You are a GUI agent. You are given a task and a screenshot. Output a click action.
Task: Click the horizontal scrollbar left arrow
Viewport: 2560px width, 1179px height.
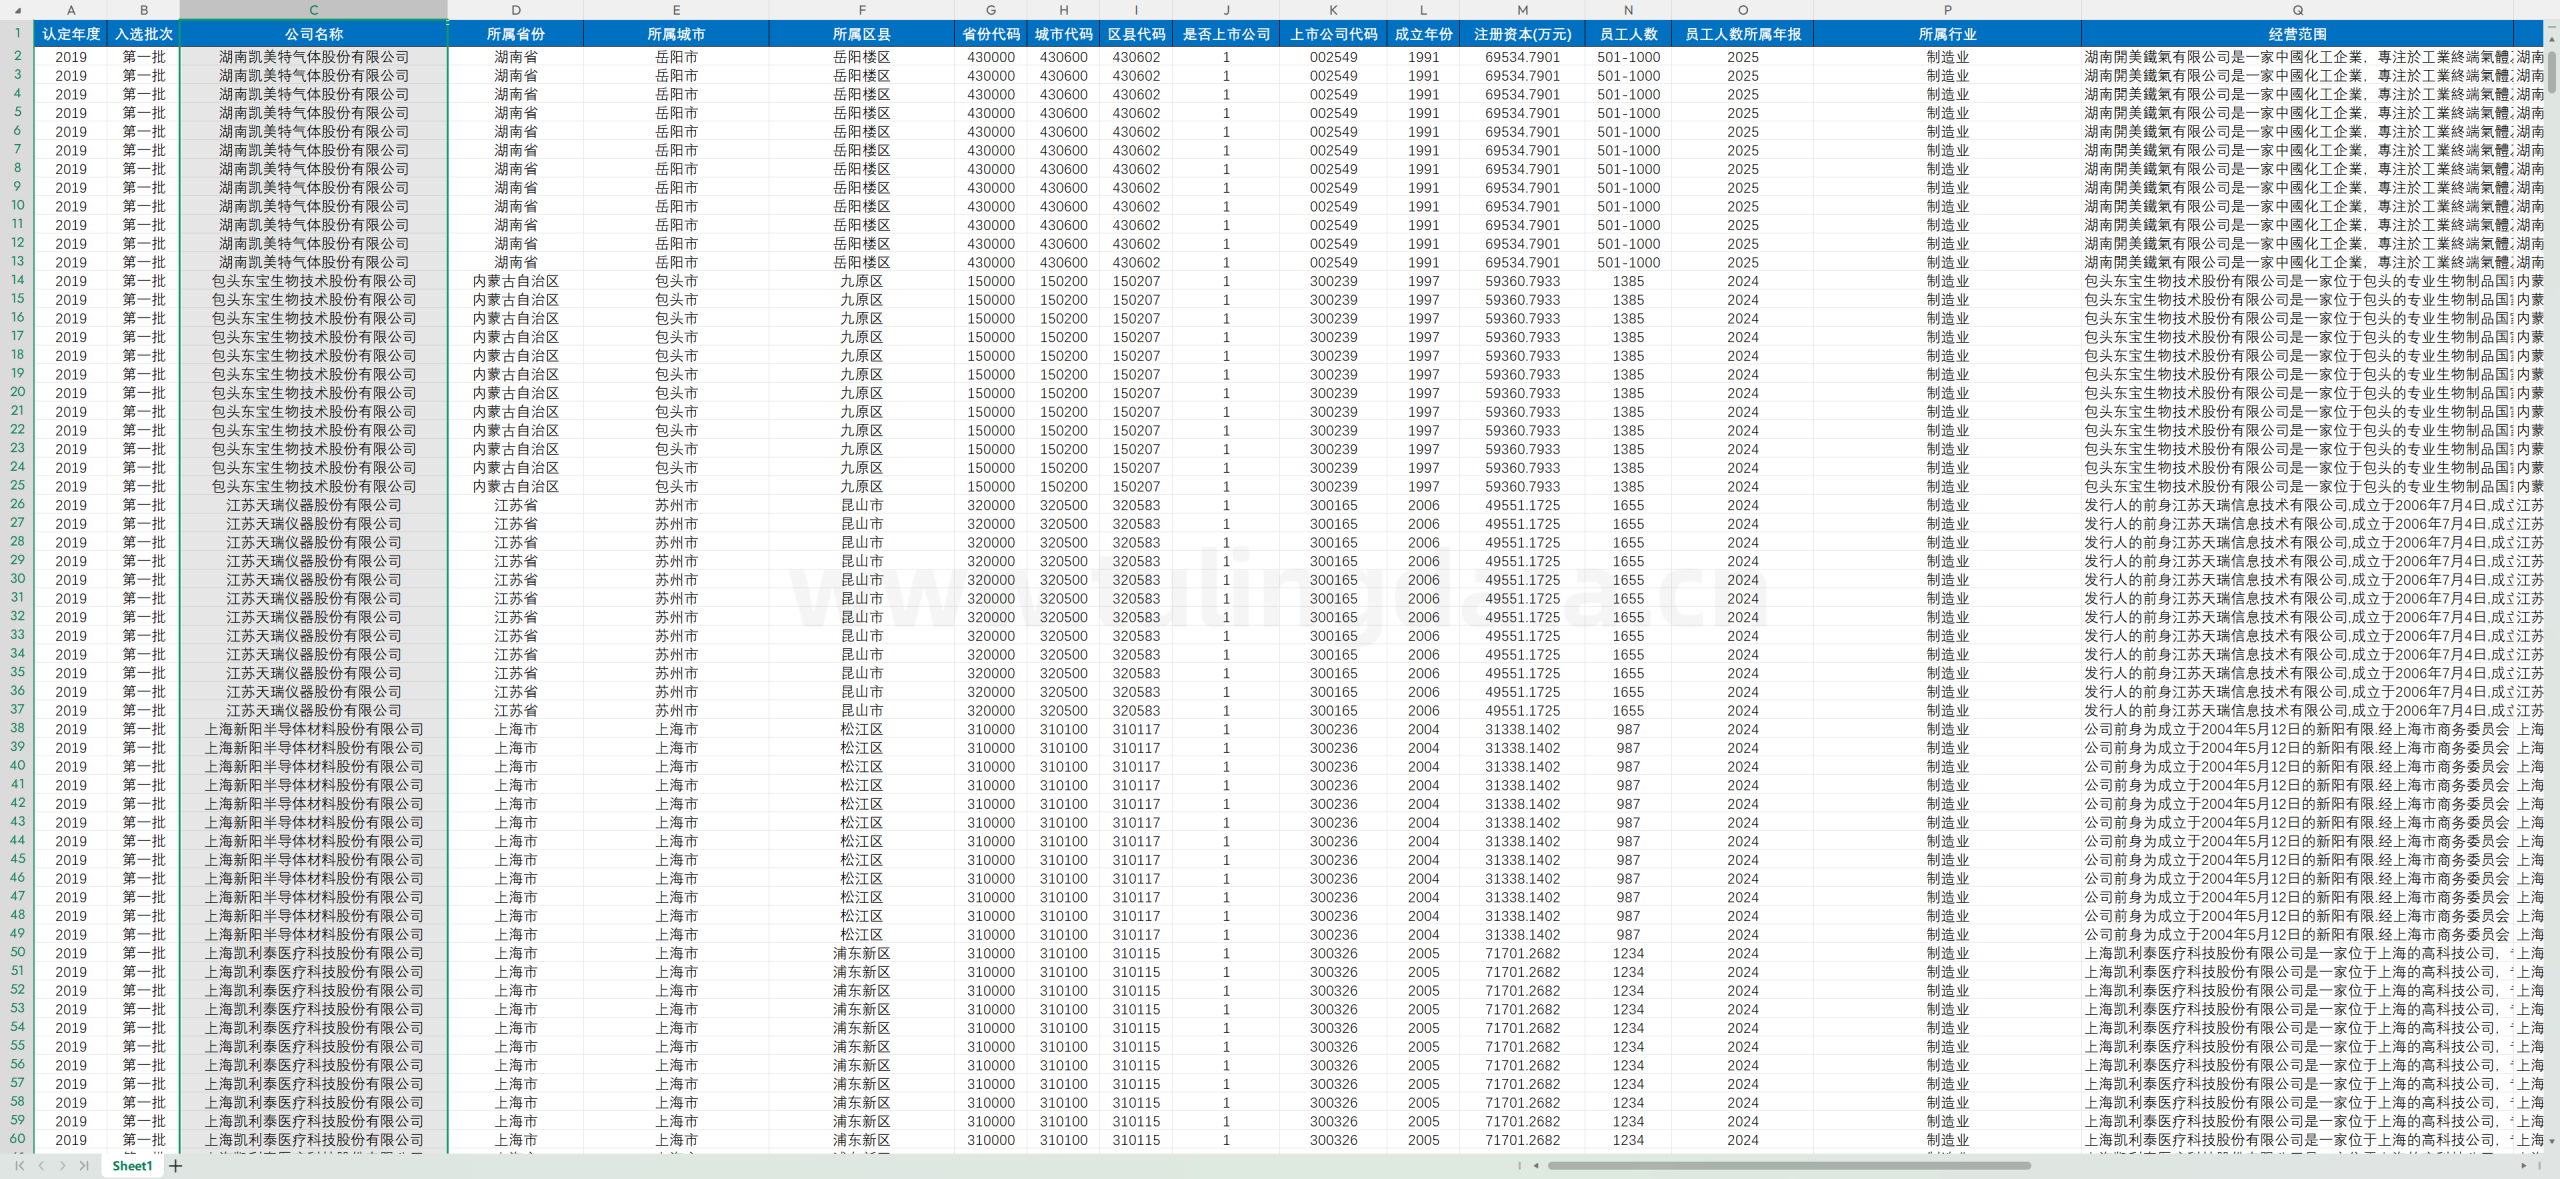1536,1165
